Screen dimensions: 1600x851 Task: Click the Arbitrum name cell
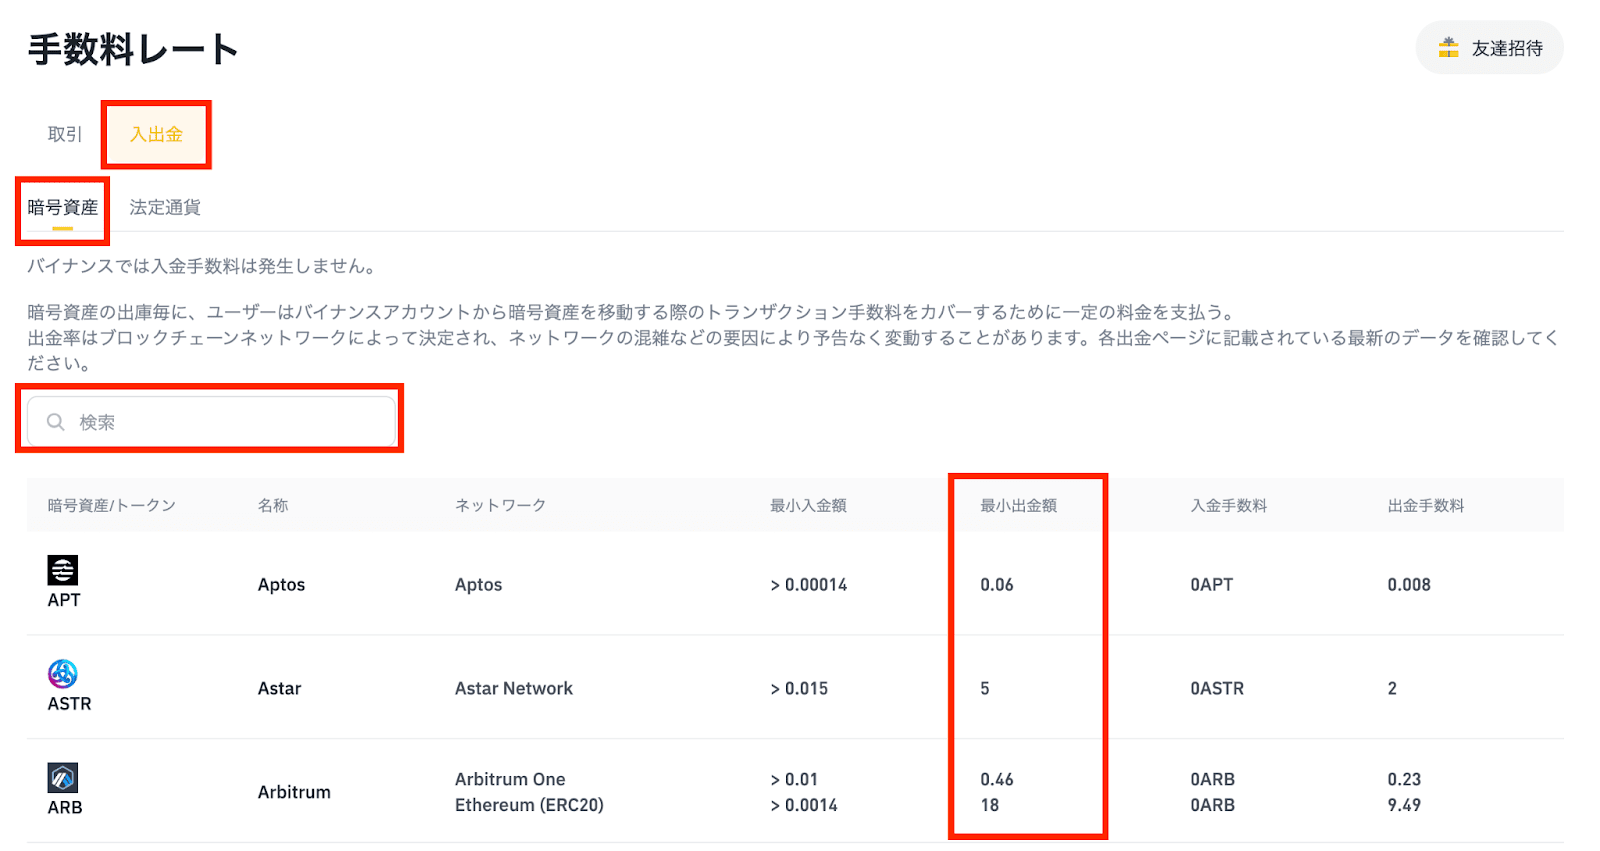(294, 792)
